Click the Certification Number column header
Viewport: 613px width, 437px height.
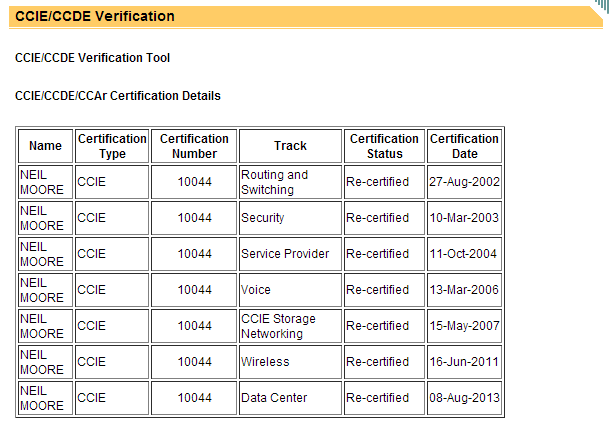(x=194, y=146)
